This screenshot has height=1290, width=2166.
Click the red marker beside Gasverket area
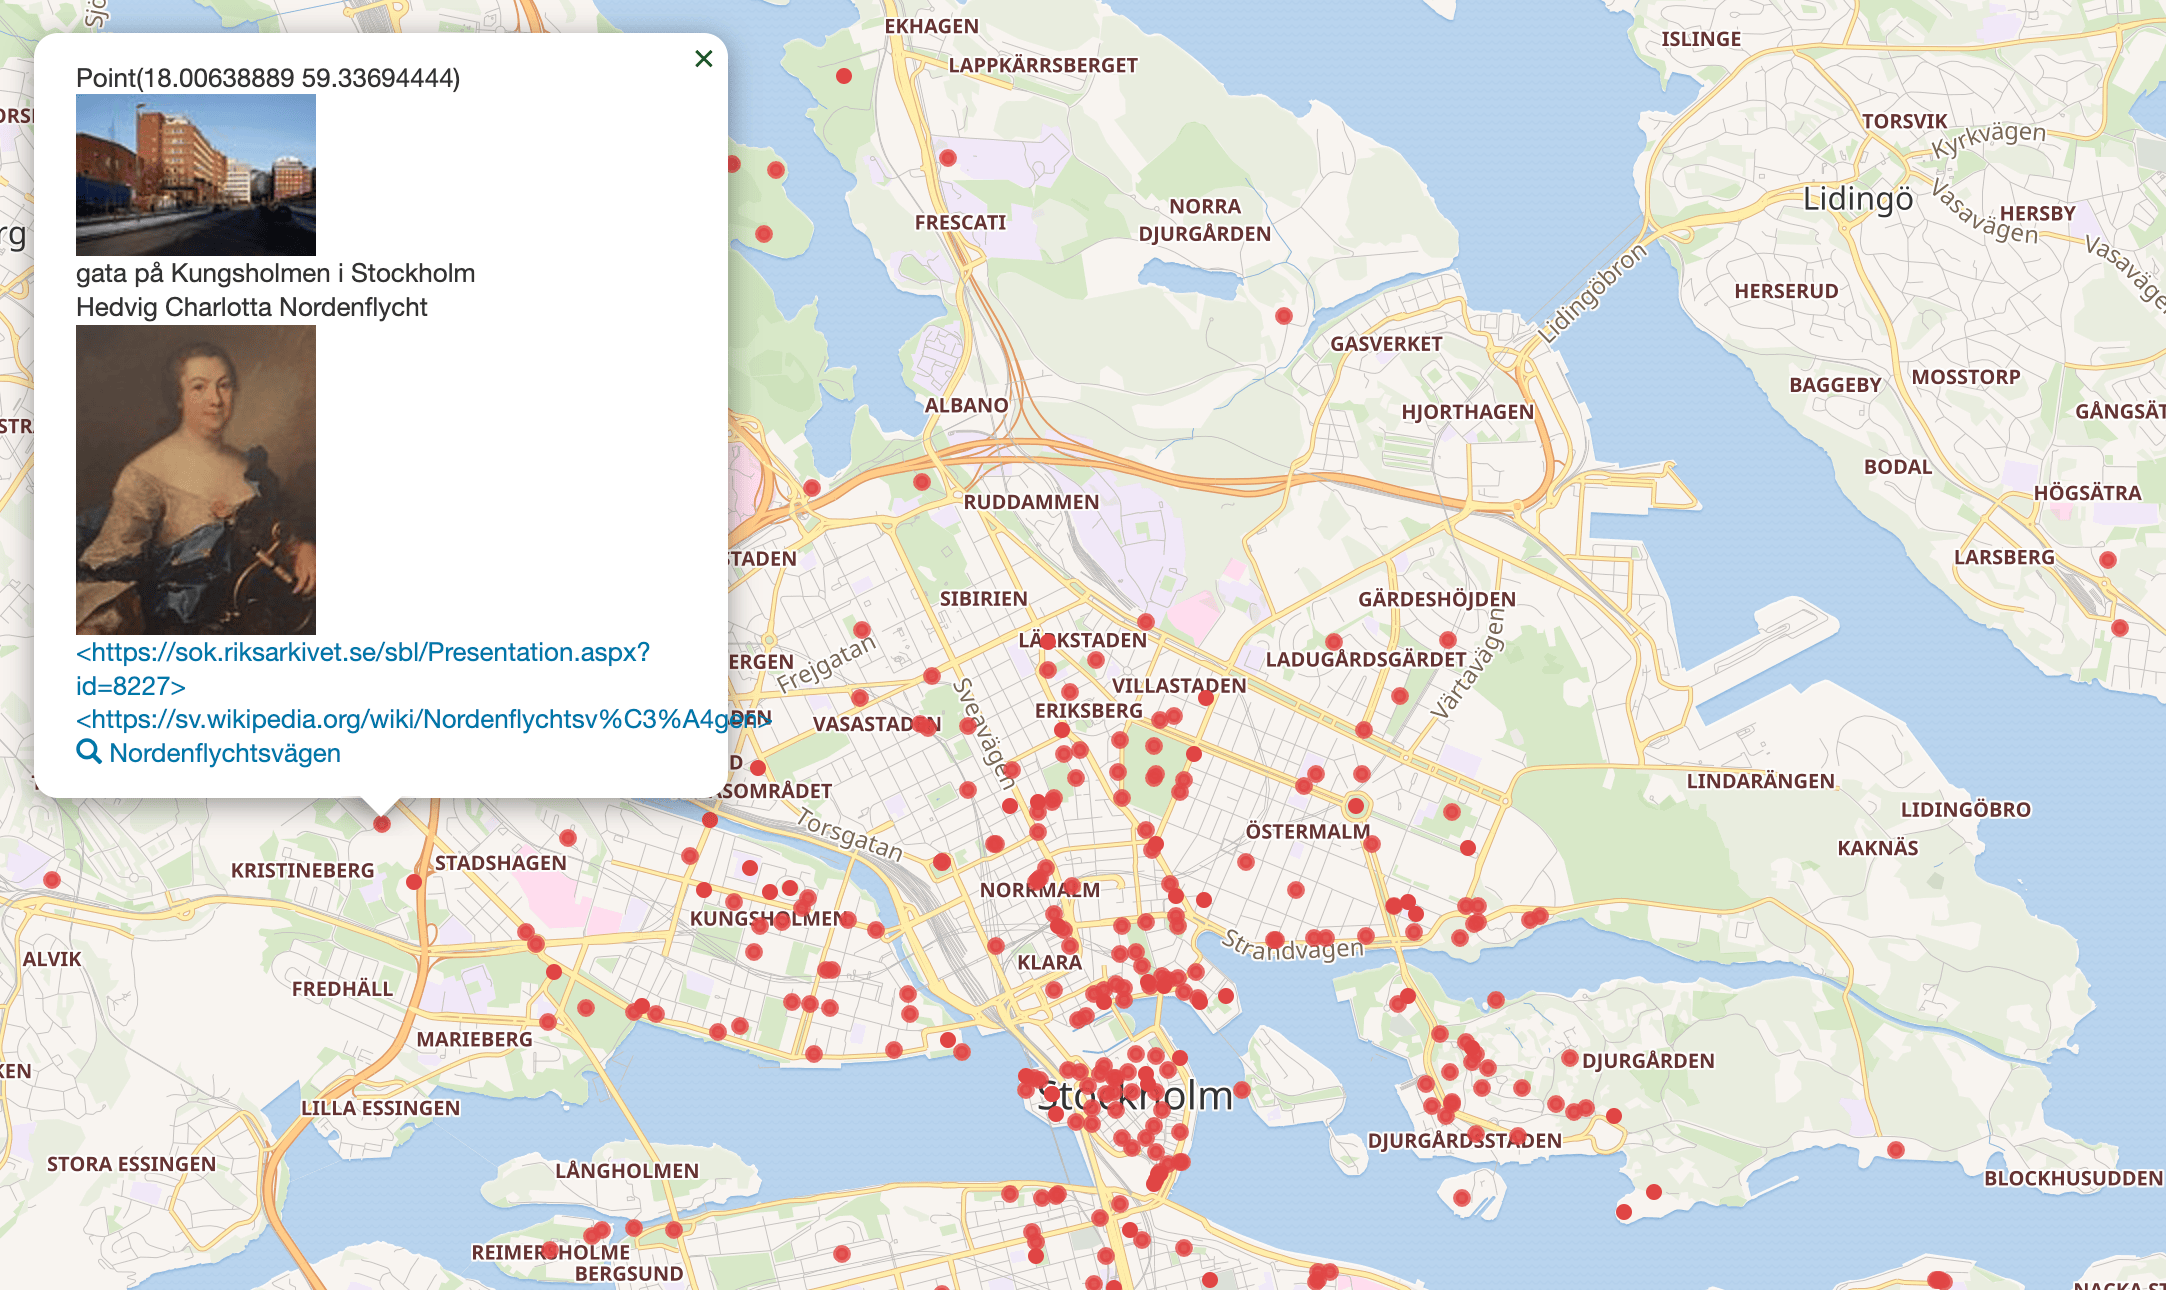(x=1284, y=316)
